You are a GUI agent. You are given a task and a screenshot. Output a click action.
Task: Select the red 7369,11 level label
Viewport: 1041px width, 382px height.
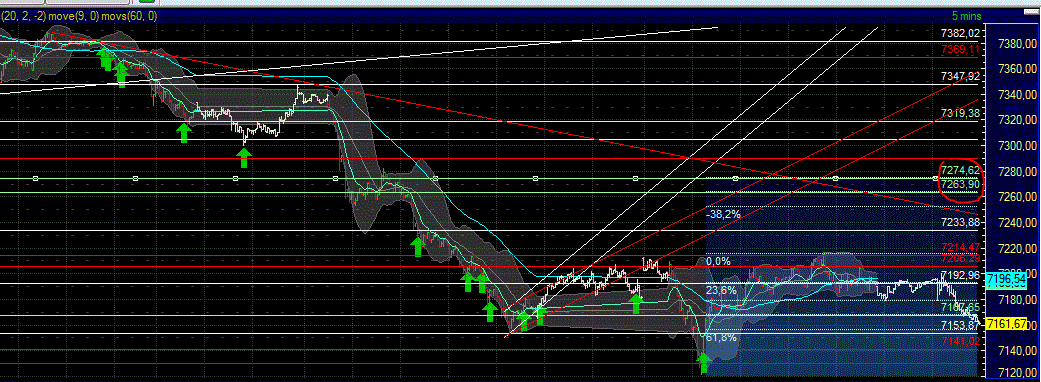961,49
